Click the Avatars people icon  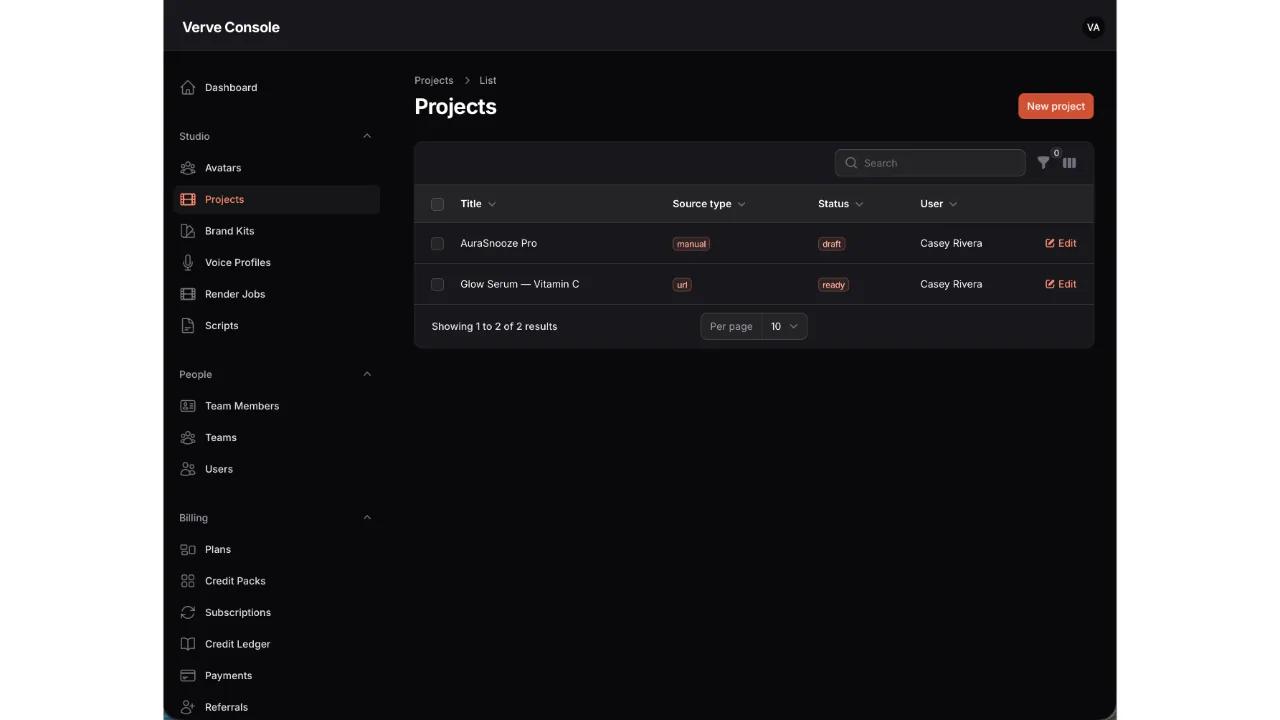pyautogui.click(x=187, y=168)
